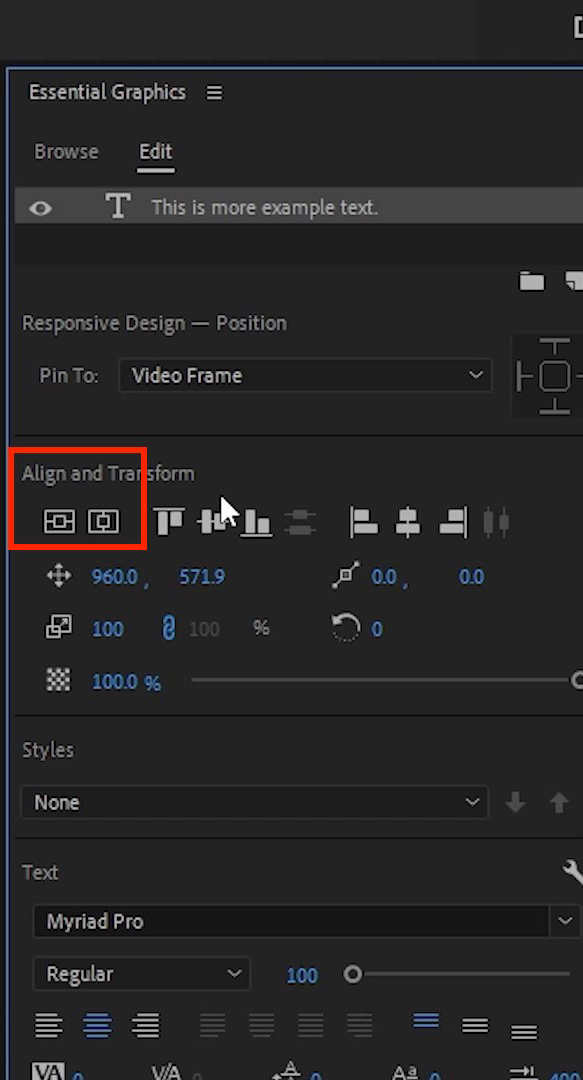
Task: Bottom align the text vertically
Action: (x=524, y=1031)
